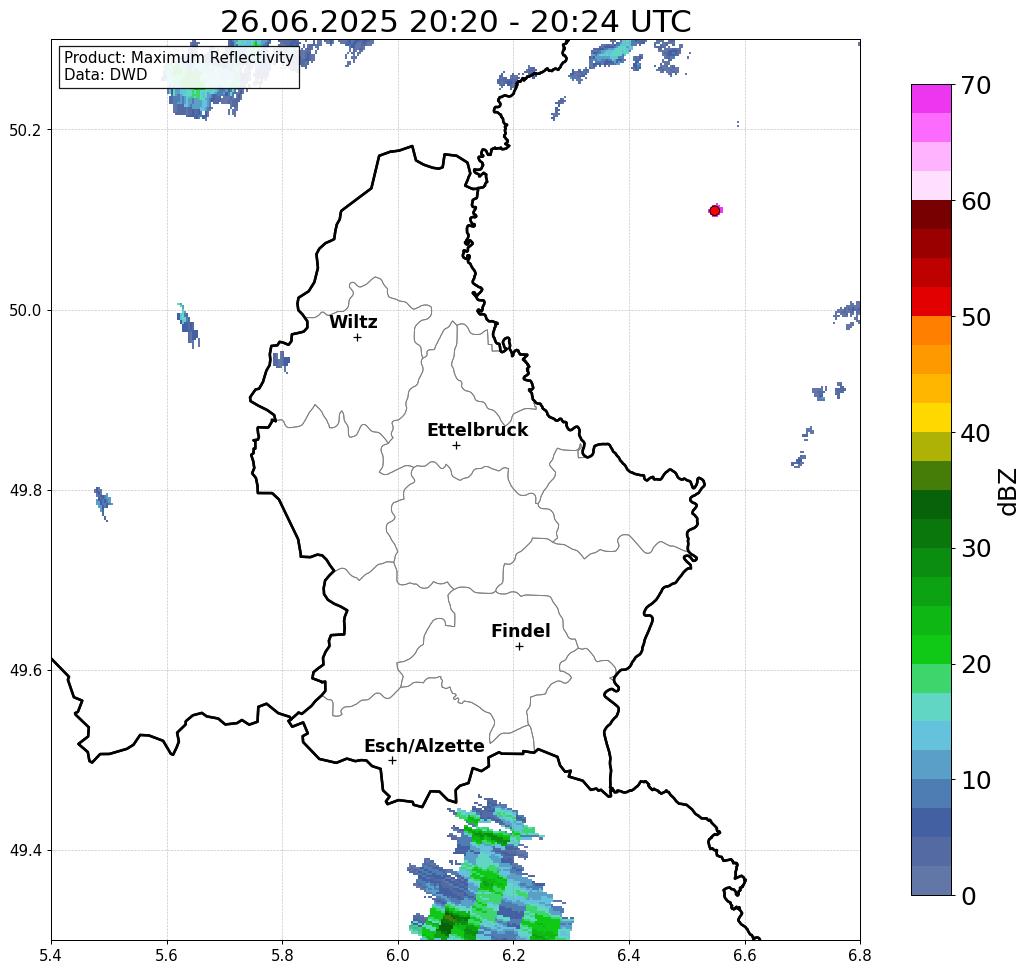The height and width of the screenshot is (973, 1029).
Task: Click the 70 tick on the colorbar
Action: 975,85
